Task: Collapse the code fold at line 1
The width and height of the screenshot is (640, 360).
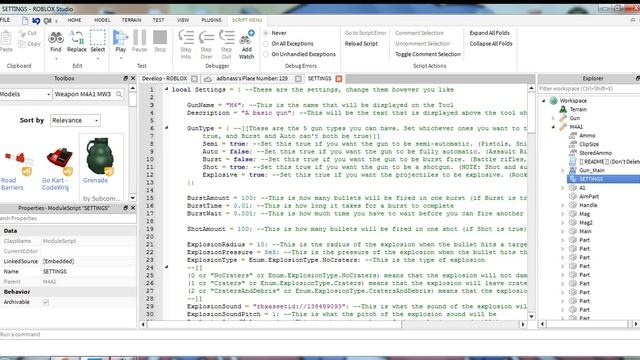Action: point(167,89)
